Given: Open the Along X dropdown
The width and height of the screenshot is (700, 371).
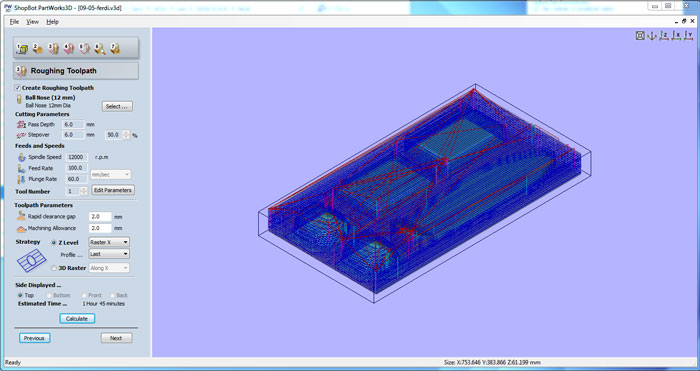Looking at the screenshot, I should coord(109,268).
